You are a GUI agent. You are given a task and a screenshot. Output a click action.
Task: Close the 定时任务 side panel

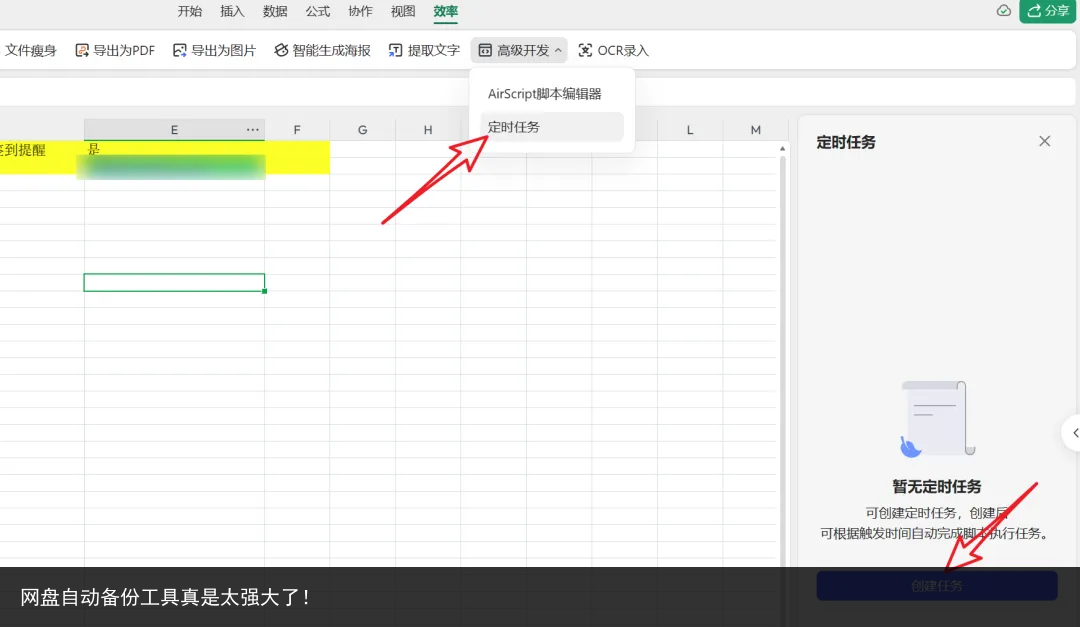[1045, 141]
